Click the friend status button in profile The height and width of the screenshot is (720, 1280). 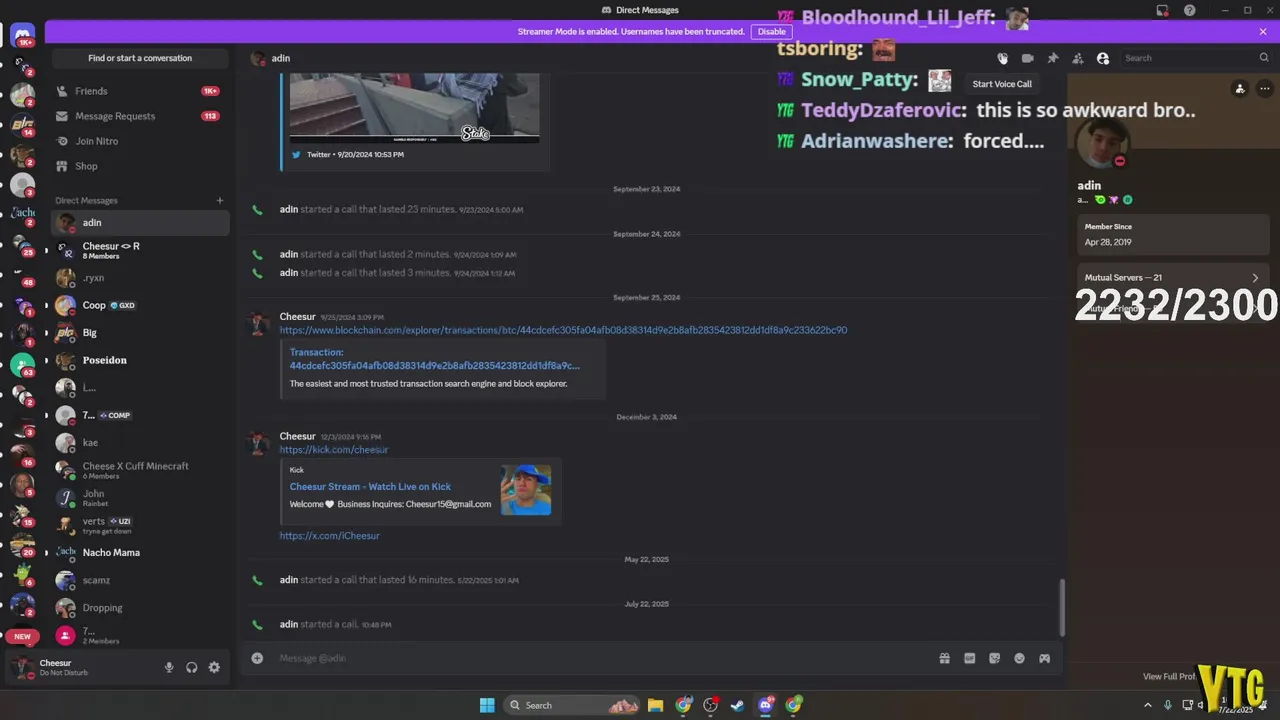pos(1240,88)
